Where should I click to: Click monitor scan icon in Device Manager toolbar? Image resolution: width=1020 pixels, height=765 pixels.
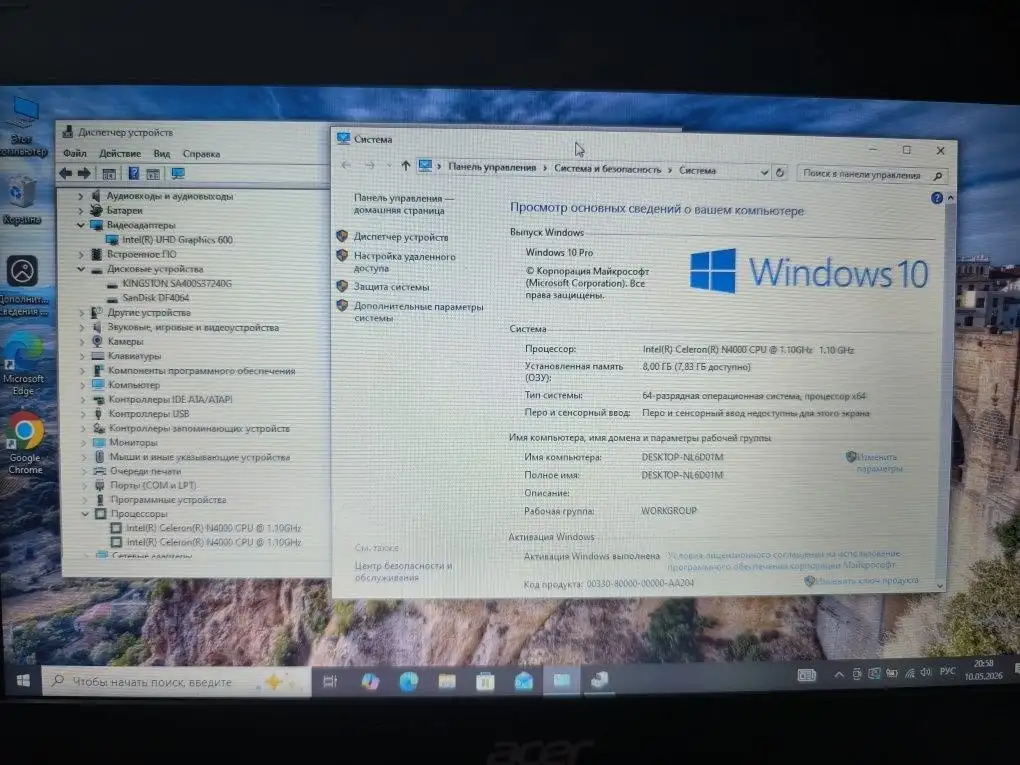click(178, 173)
